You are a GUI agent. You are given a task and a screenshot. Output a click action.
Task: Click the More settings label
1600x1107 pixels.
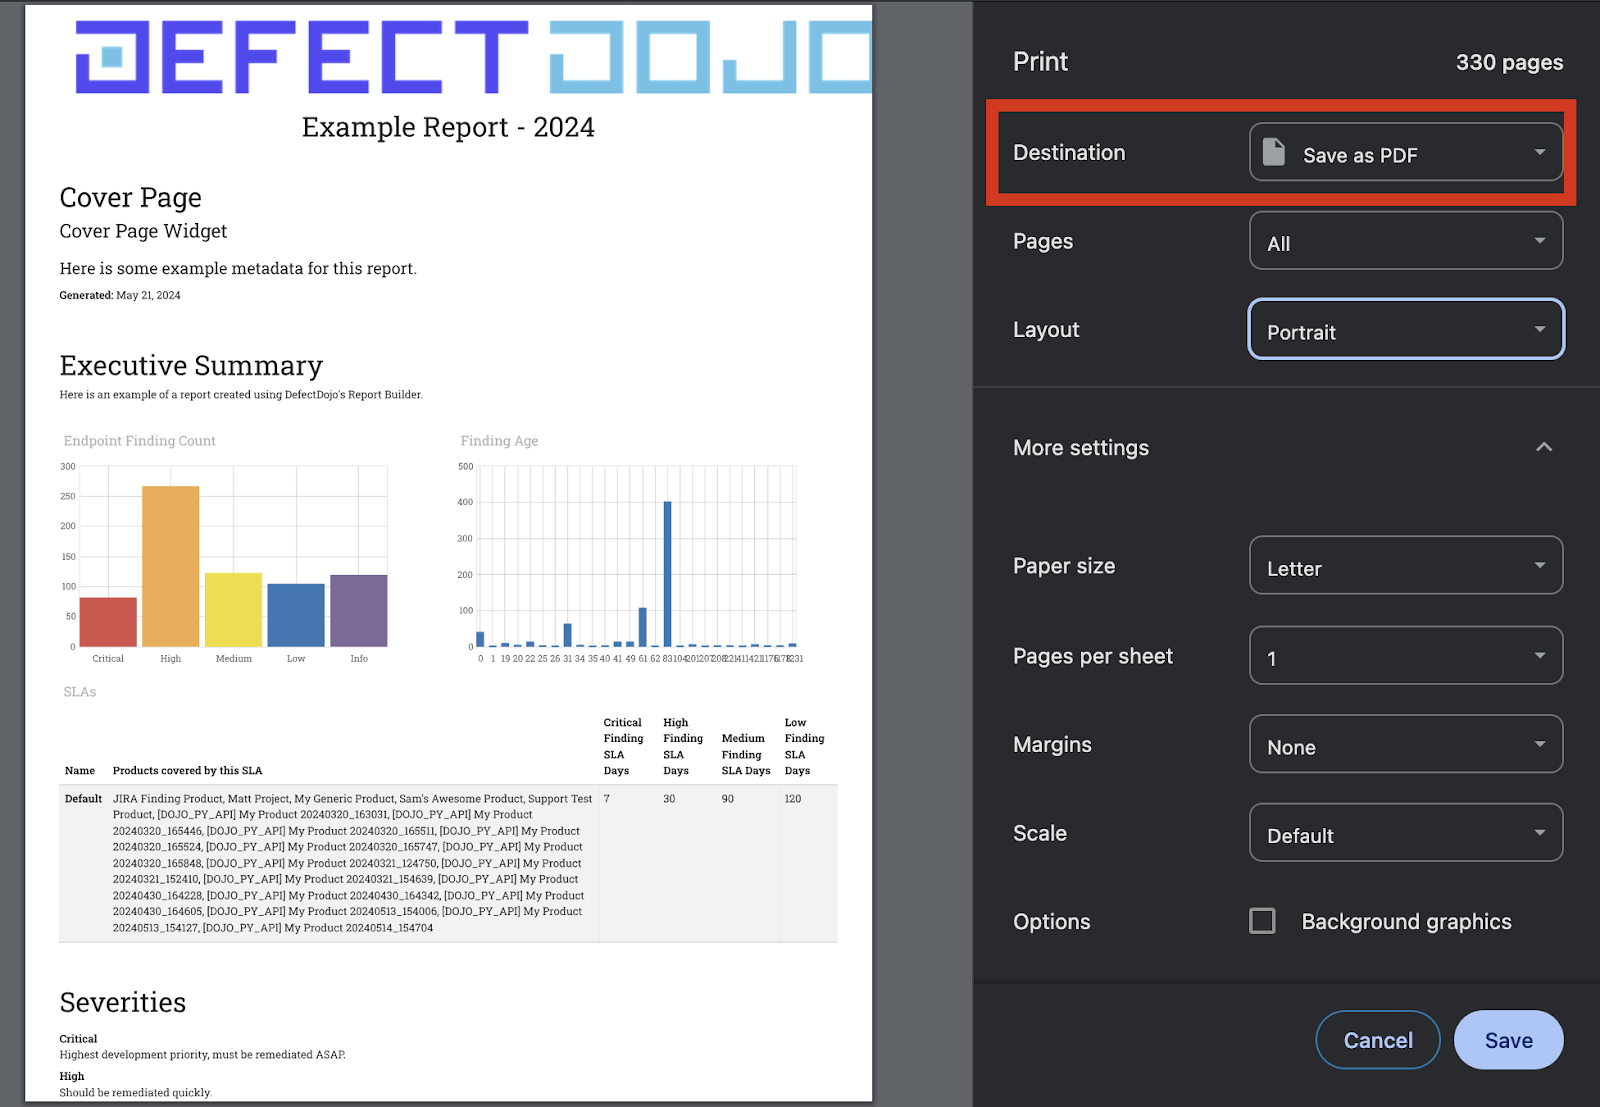(1081, 448)
